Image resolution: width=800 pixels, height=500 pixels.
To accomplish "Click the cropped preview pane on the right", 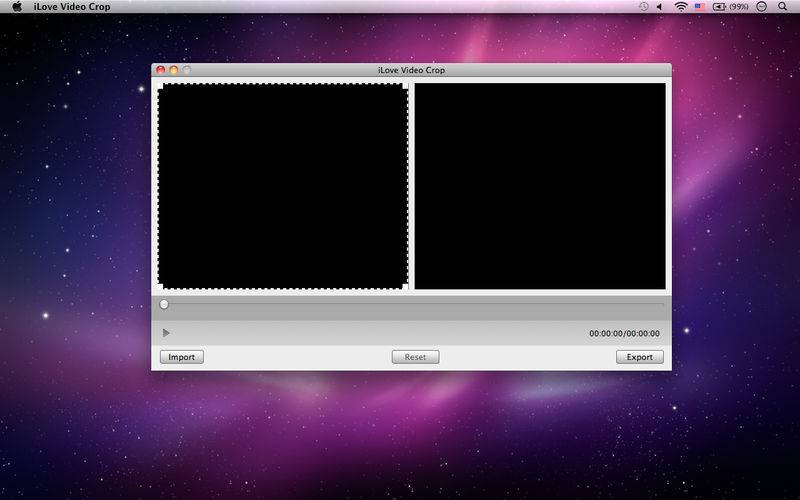I will 540,186.
